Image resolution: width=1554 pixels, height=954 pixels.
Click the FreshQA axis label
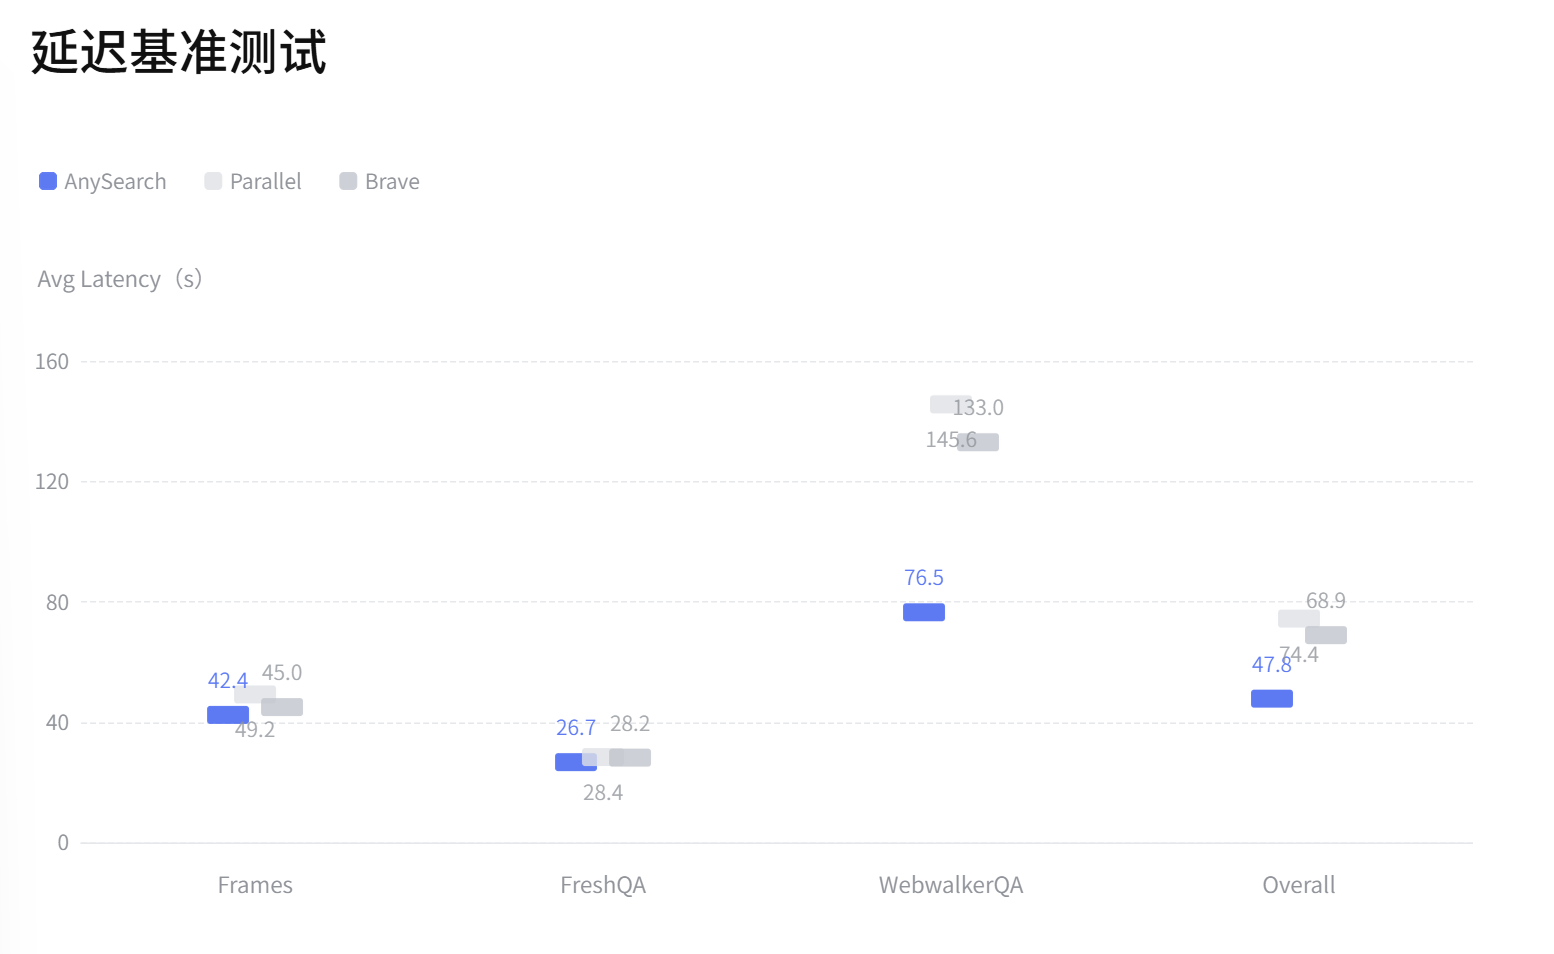pyautogui.click(x=603, y=885)
